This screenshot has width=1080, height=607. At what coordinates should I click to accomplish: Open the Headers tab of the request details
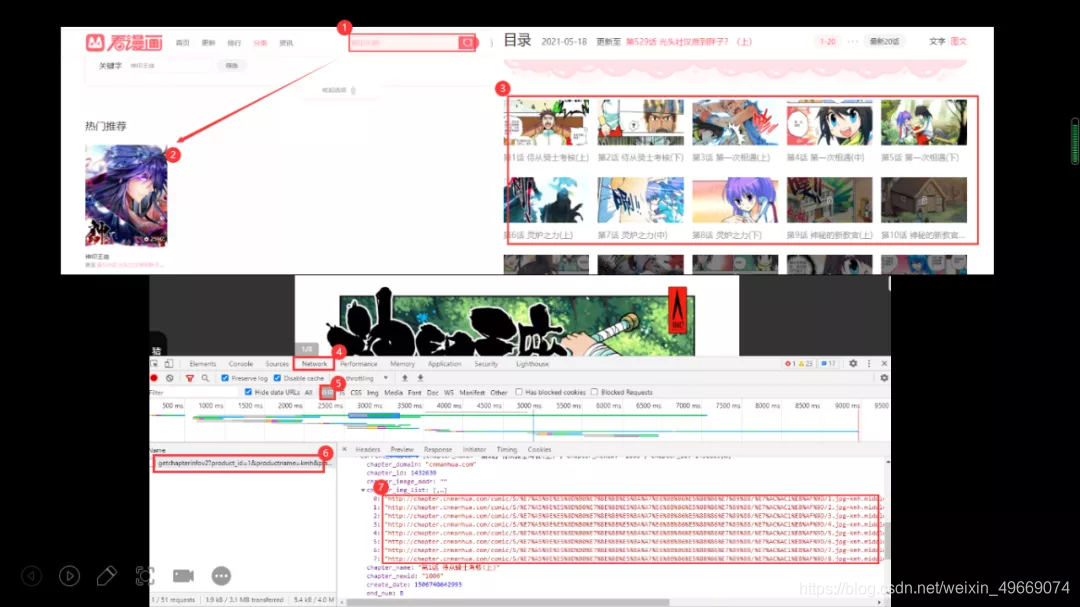[368, 449]
